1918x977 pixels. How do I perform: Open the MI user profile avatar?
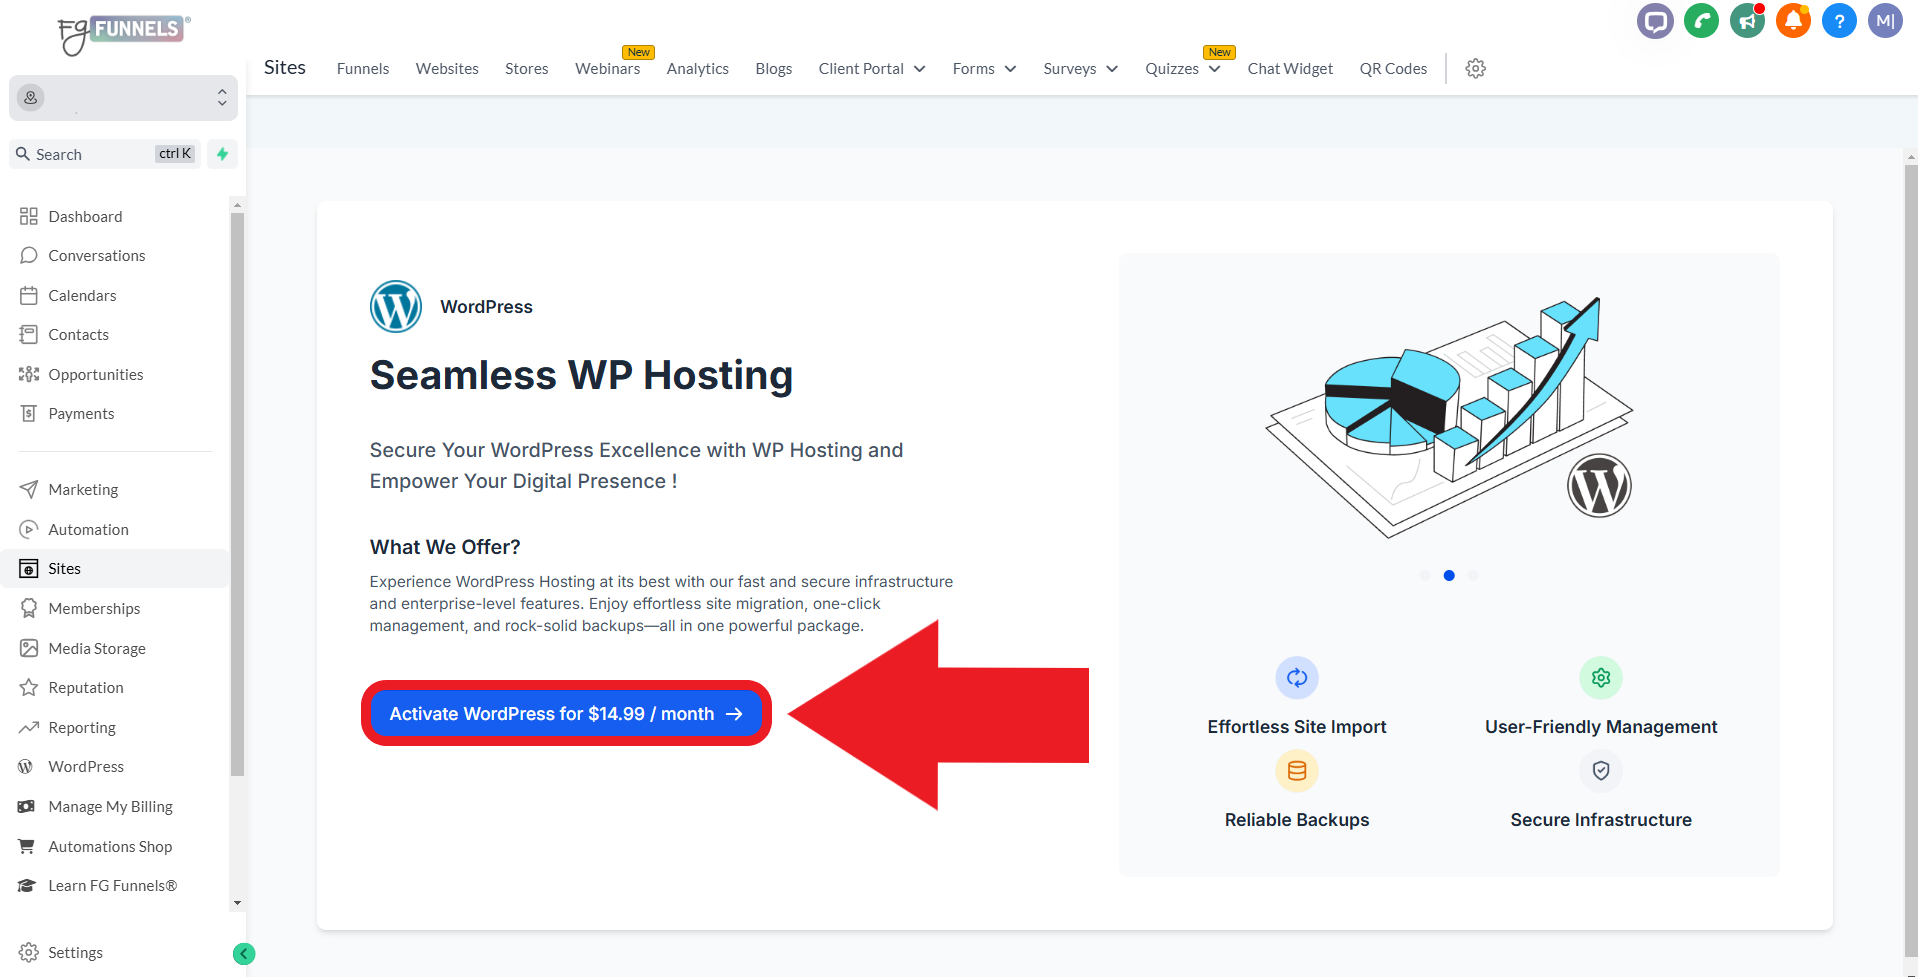1885,21
